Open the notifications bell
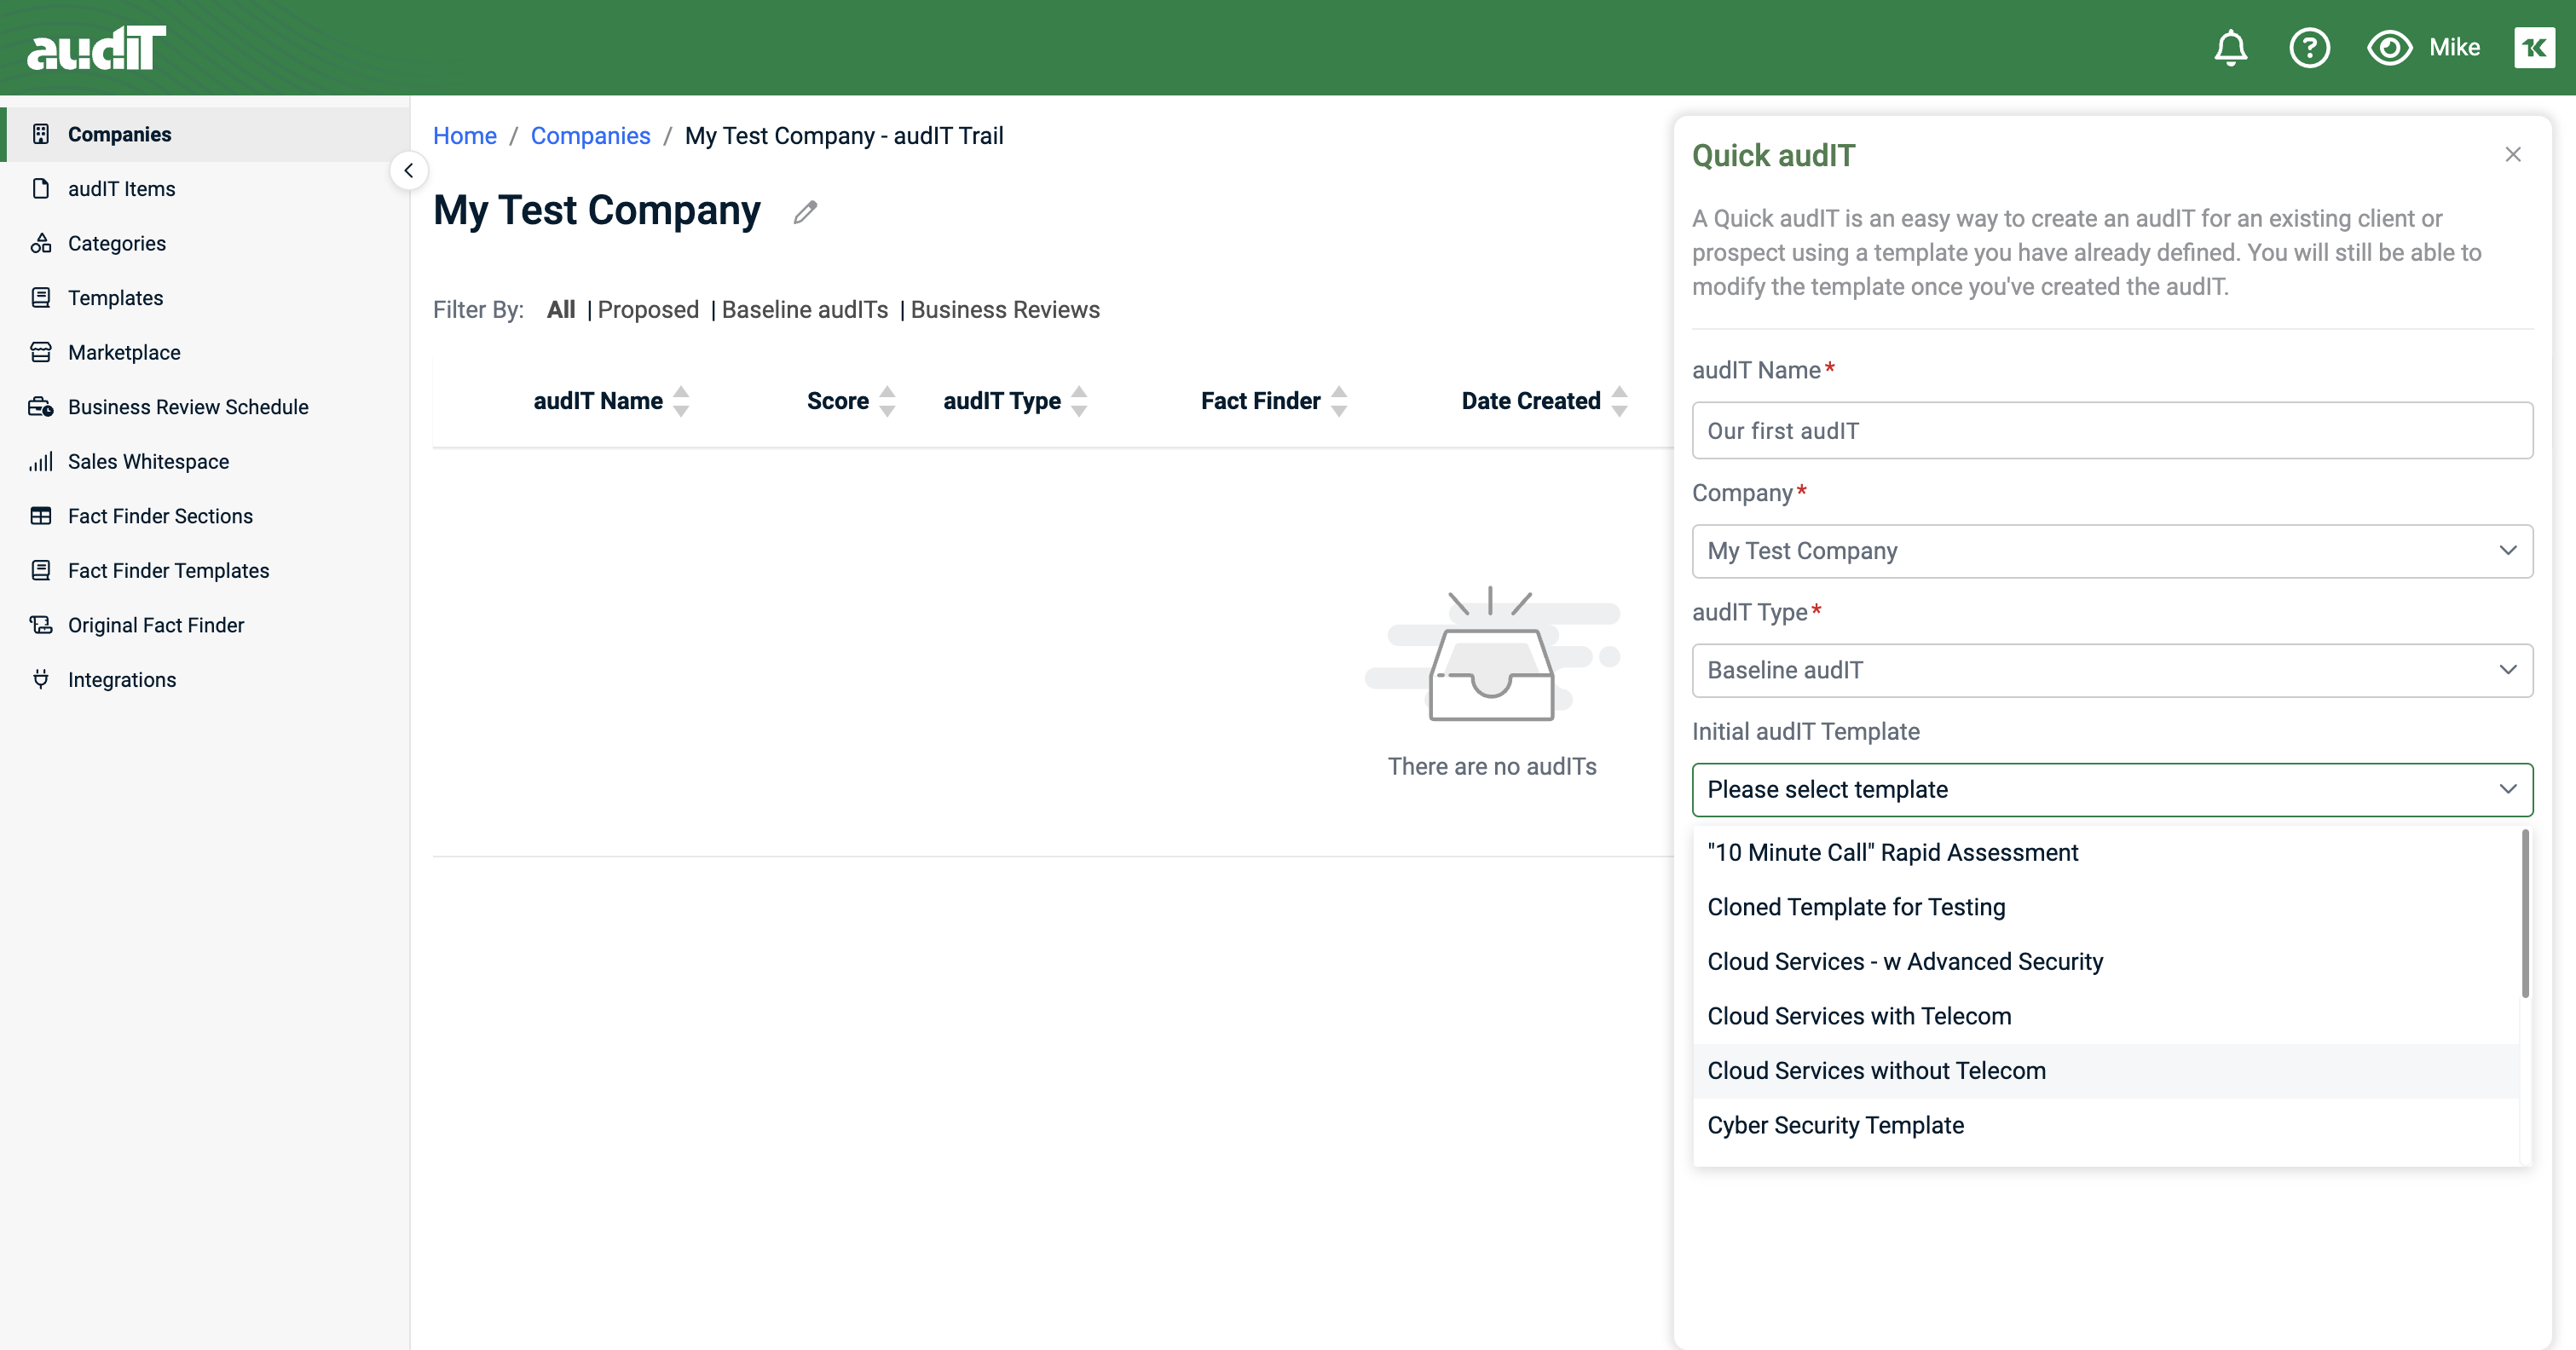Screen dimensions: 2576x1350 point(2230,48)
